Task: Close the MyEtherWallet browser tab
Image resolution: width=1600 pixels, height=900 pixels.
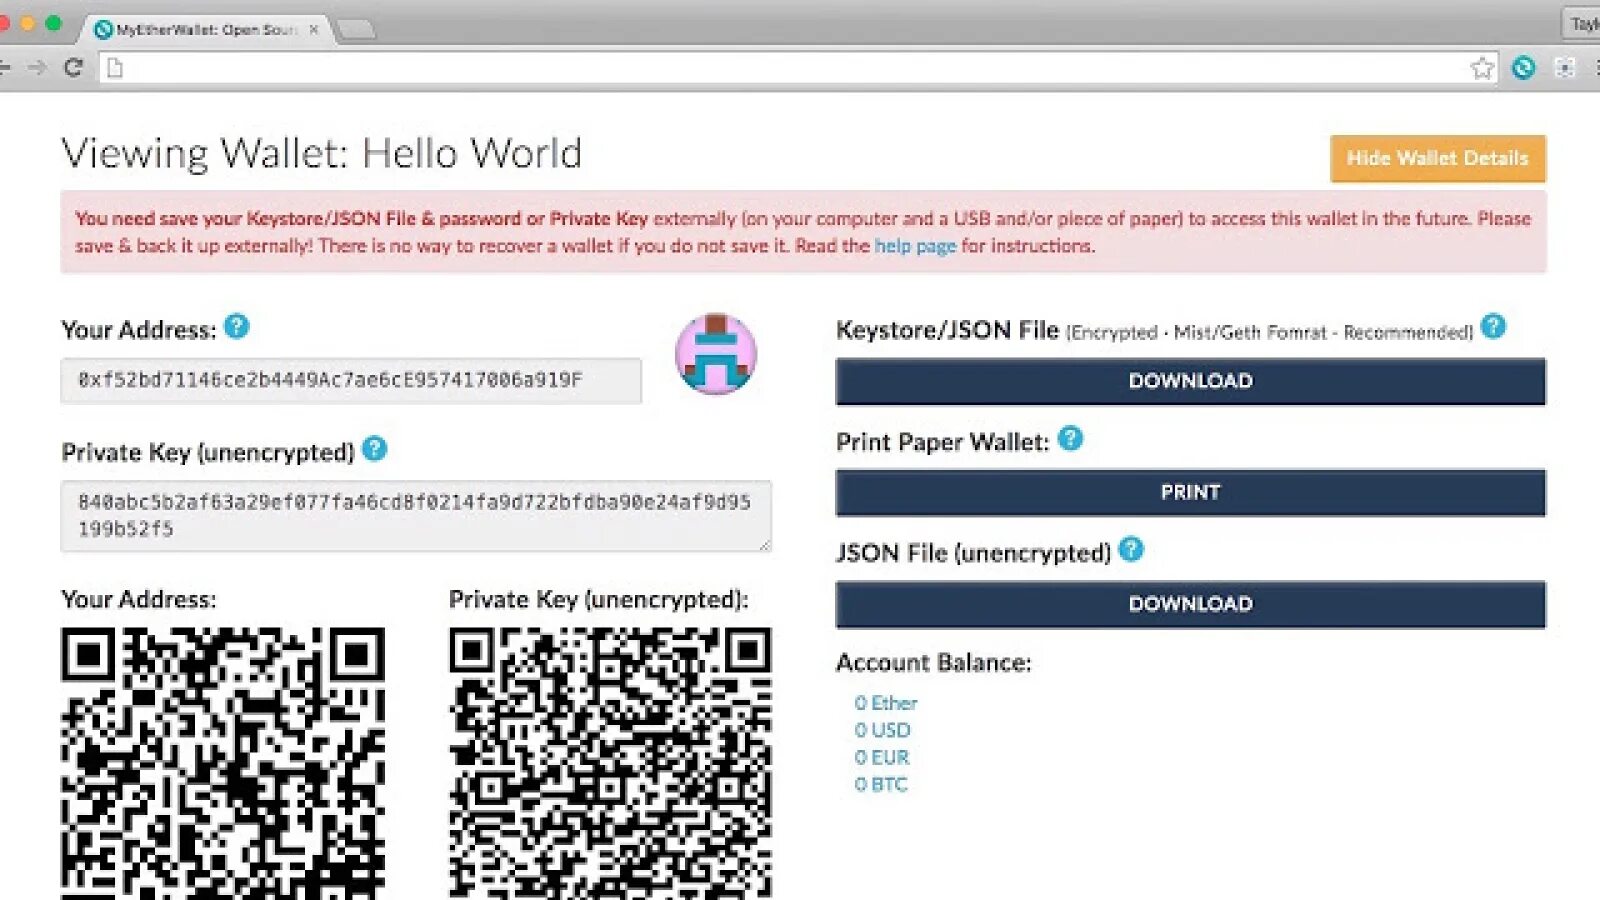Action: 314,30
